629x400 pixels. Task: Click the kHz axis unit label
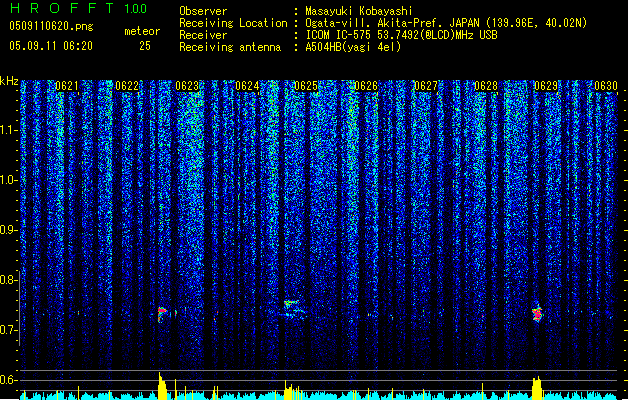(9, 81)
